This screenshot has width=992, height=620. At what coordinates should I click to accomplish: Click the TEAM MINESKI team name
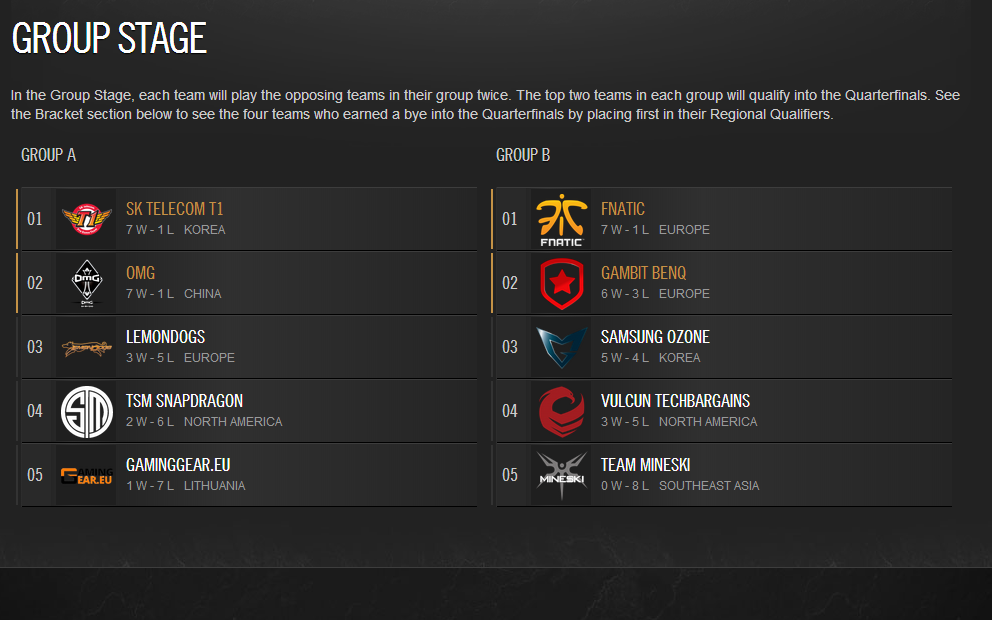645,464
